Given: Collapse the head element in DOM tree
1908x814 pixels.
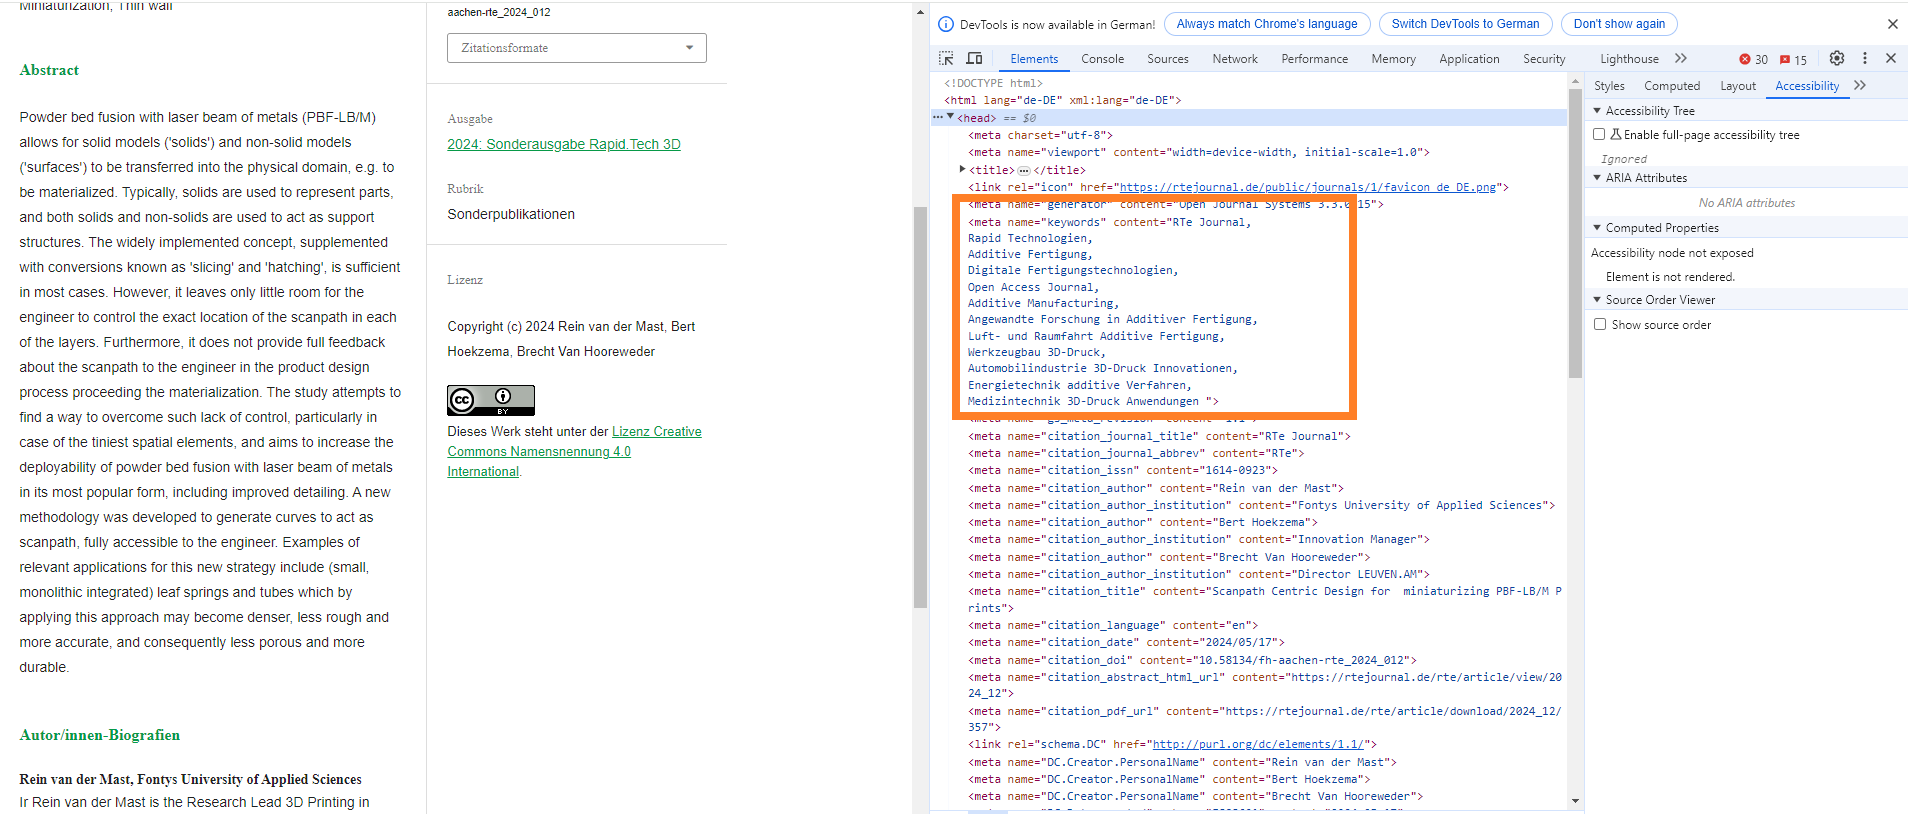Looking at the screenshot, I should pyautogui.click(x=950, y=117).
